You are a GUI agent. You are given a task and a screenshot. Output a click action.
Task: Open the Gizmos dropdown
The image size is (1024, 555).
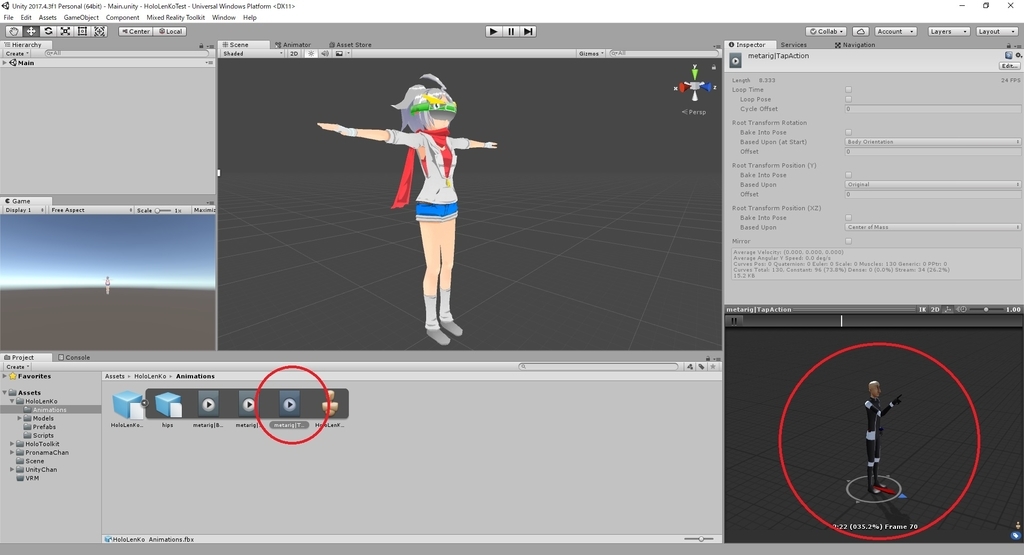click(x=591, y=54)
